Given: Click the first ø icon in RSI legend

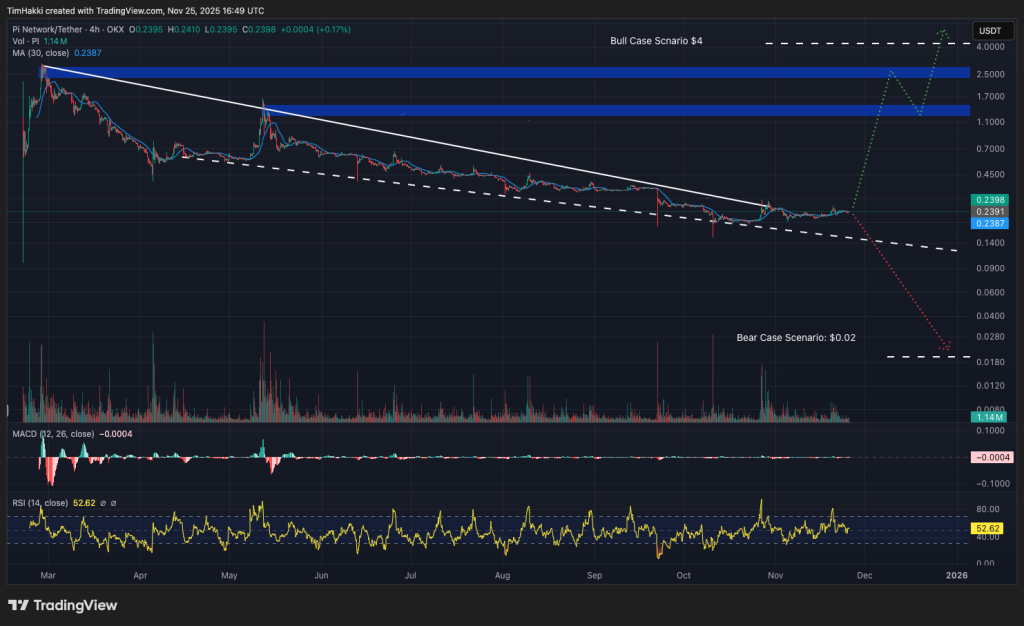Looking at the screenshot, I should tap(103, 503).
